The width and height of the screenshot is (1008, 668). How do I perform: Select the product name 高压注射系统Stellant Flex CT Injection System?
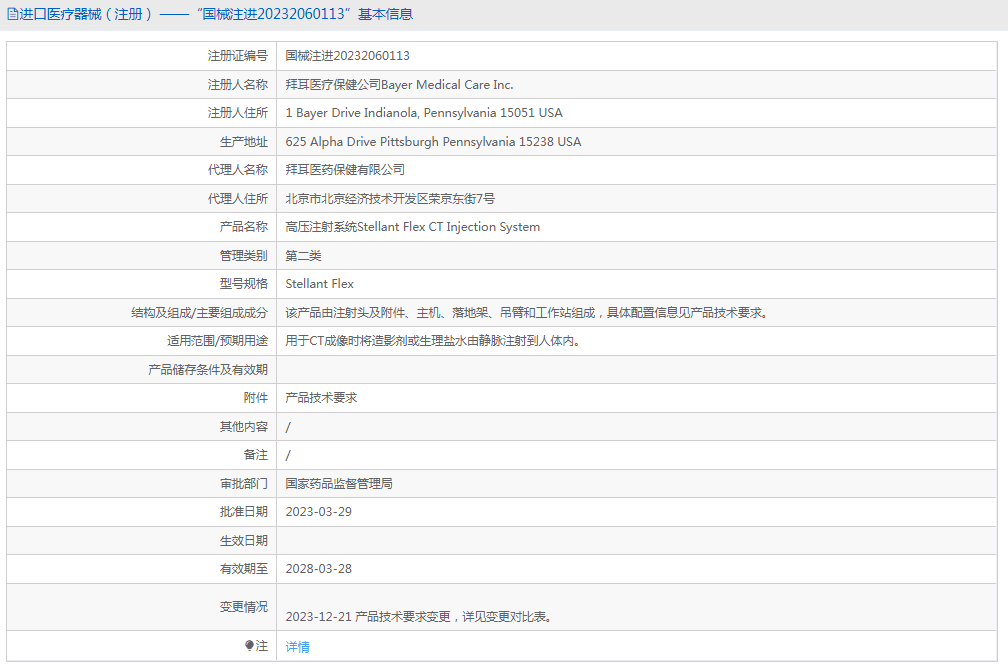(413, 227)
